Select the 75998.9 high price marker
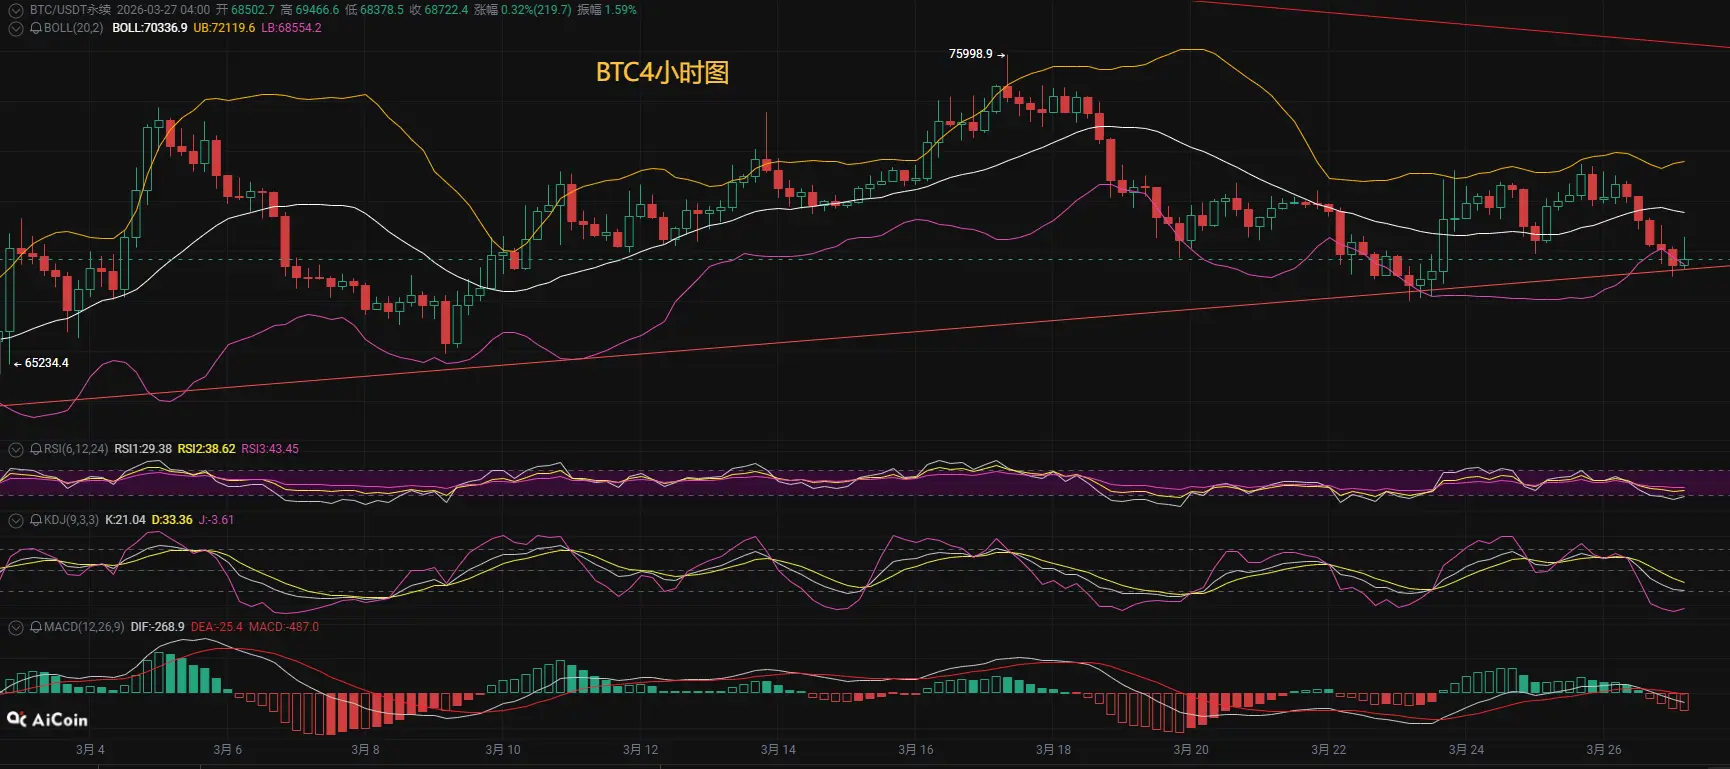The width and height of the screenshot is (1730, 769). (x=971, y=54)
